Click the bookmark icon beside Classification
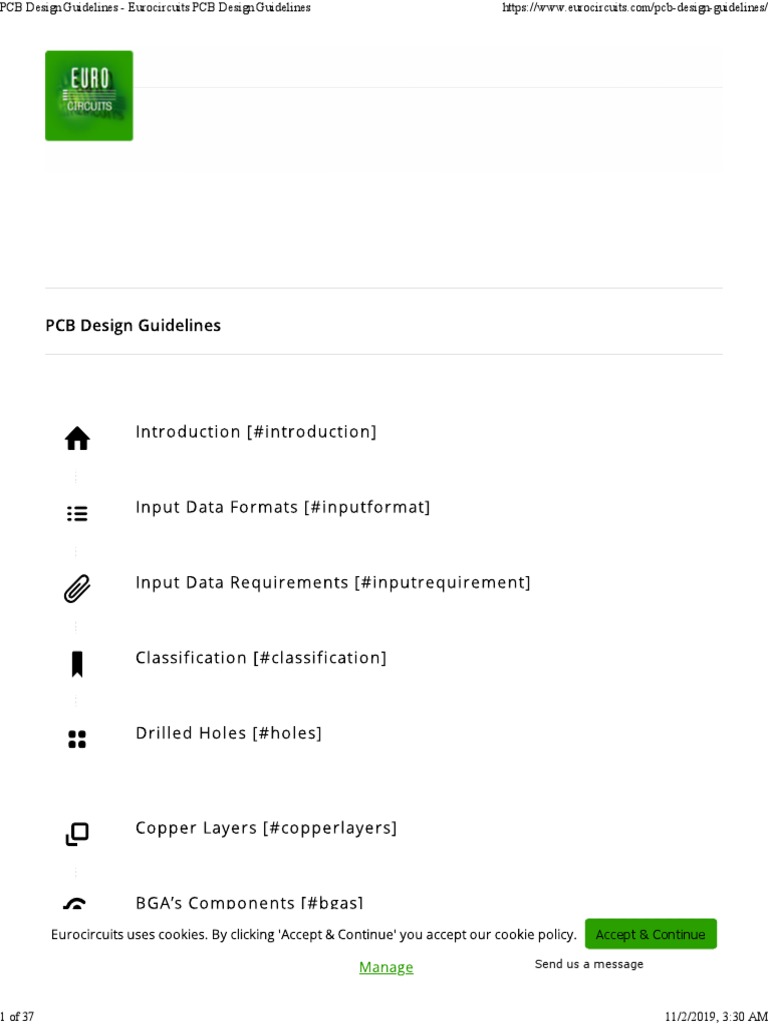Image resolution: width=768 pixels, height=1024 pixels. pyautogui.click(x=77, y=663)
